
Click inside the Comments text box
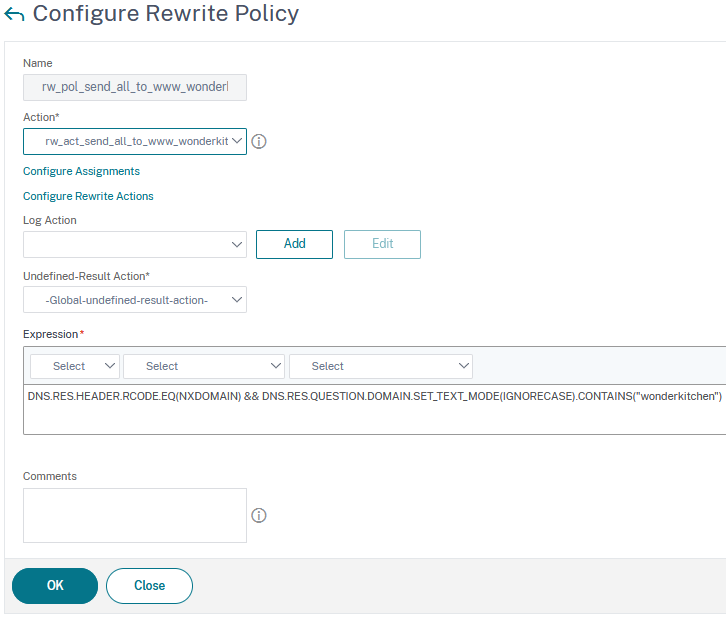[x=135, y=515]
